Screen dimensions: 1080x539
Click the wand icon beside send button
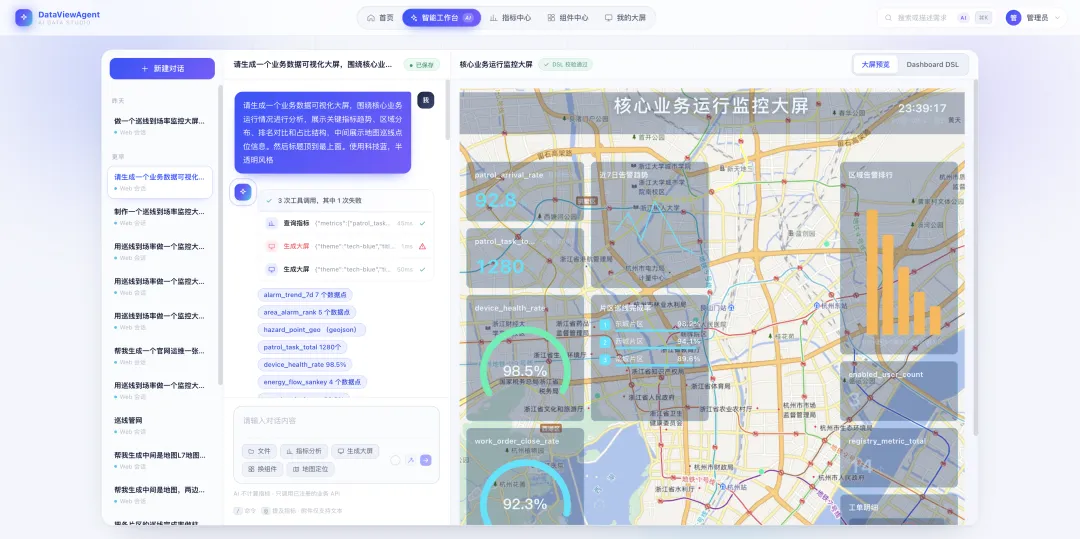(411, 461)
